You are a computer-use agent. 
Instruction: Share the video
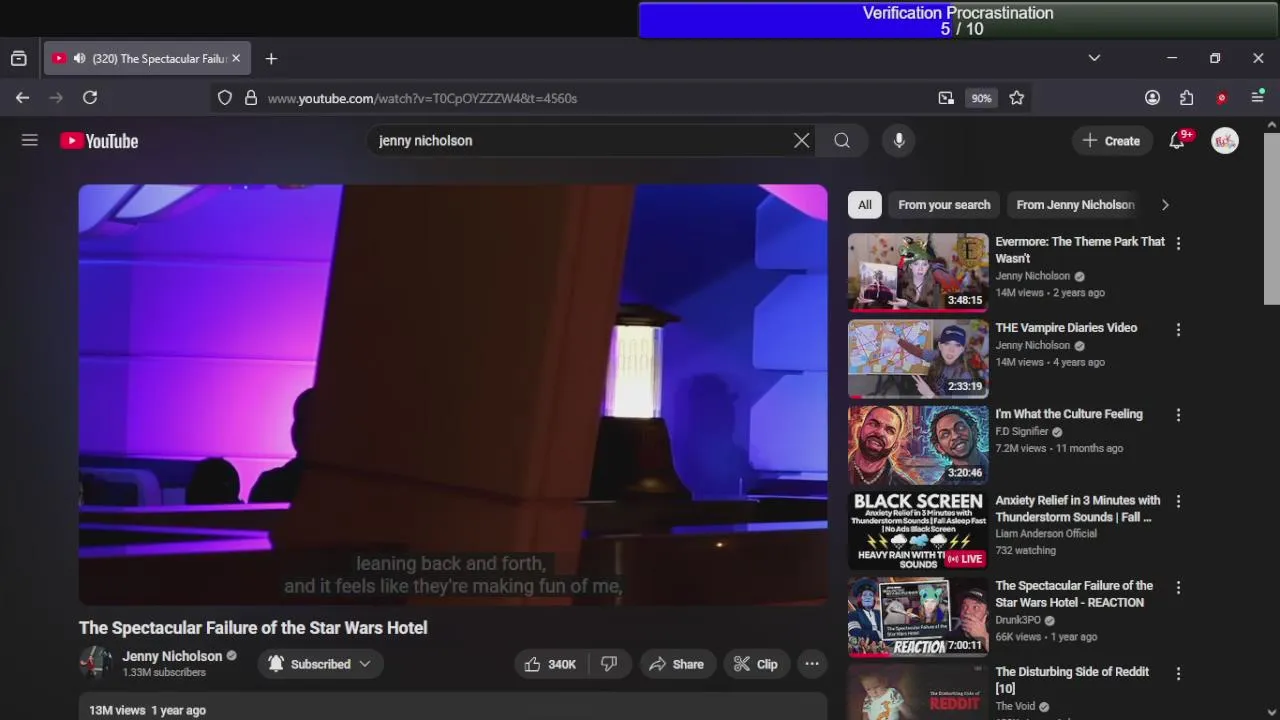[x=676, y=664]
